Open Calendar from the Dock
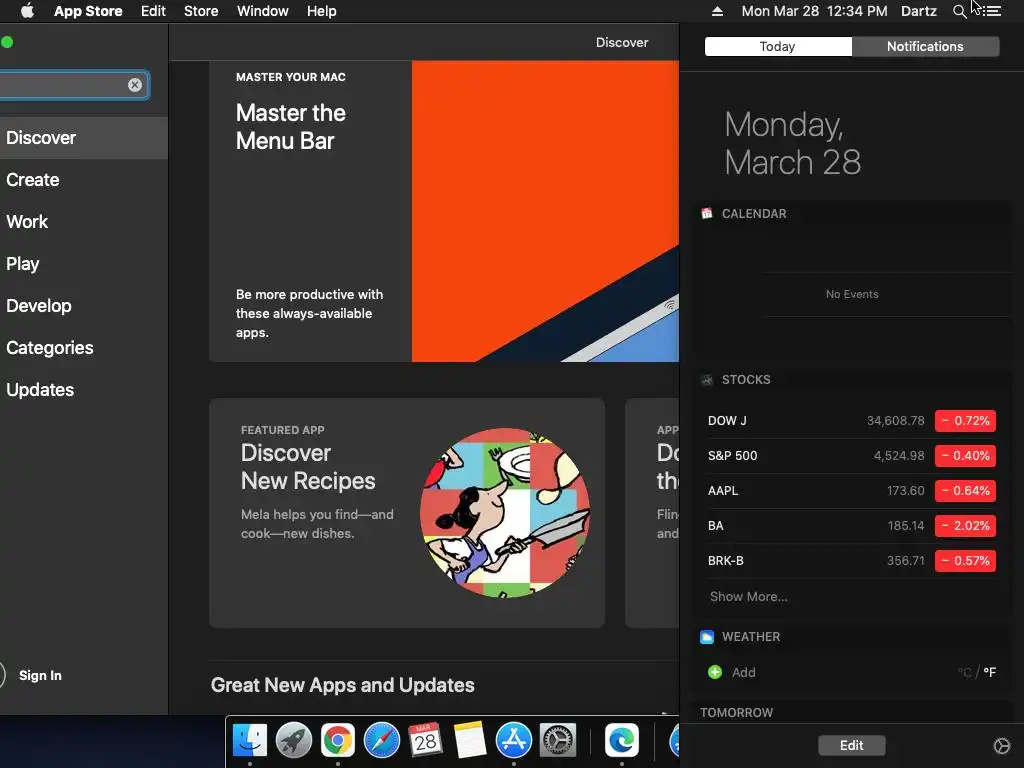The height and width of the screenshot is (768, 1024). click(425, 740)
